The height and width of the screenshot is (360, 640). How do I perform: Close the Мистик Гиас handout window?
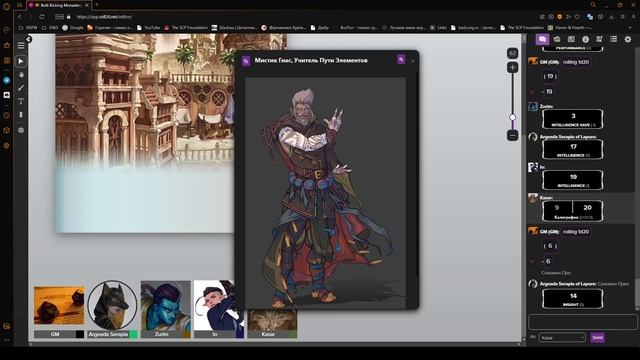(413, 61)
